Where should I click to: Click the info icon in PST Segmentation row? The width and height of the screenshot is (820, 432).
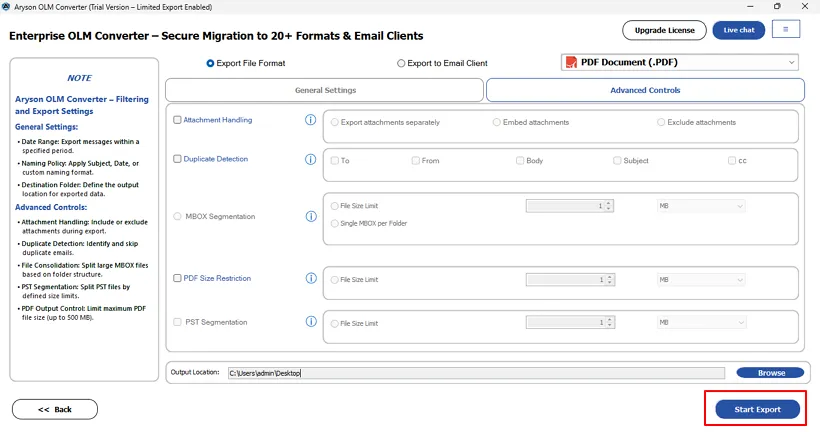click(x=310, y=323)
